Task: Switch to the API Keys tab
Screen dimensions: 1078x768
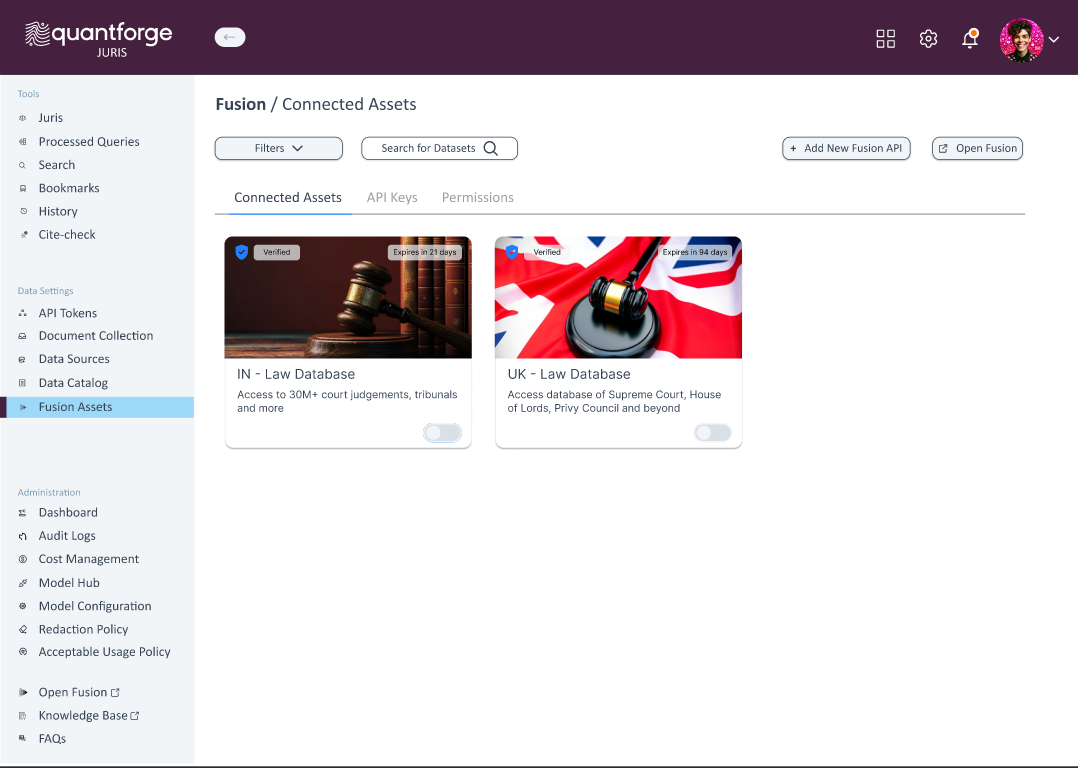Action: click(392, 197)
